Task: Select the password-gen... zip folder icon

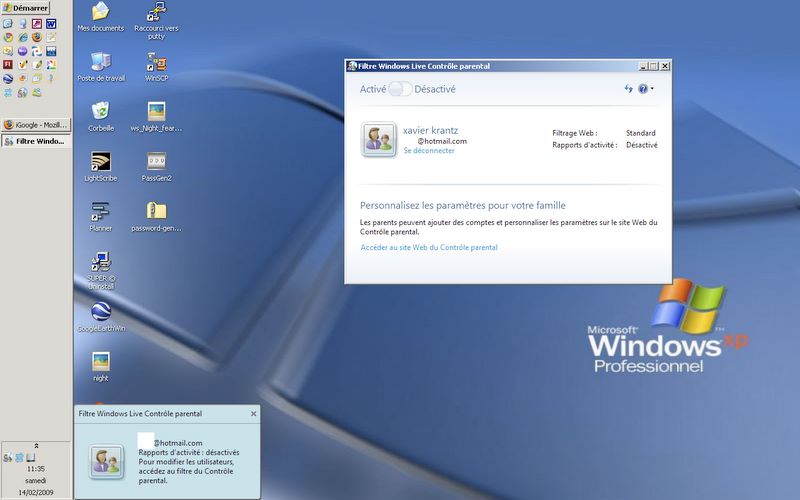Action: click(156, 217)
